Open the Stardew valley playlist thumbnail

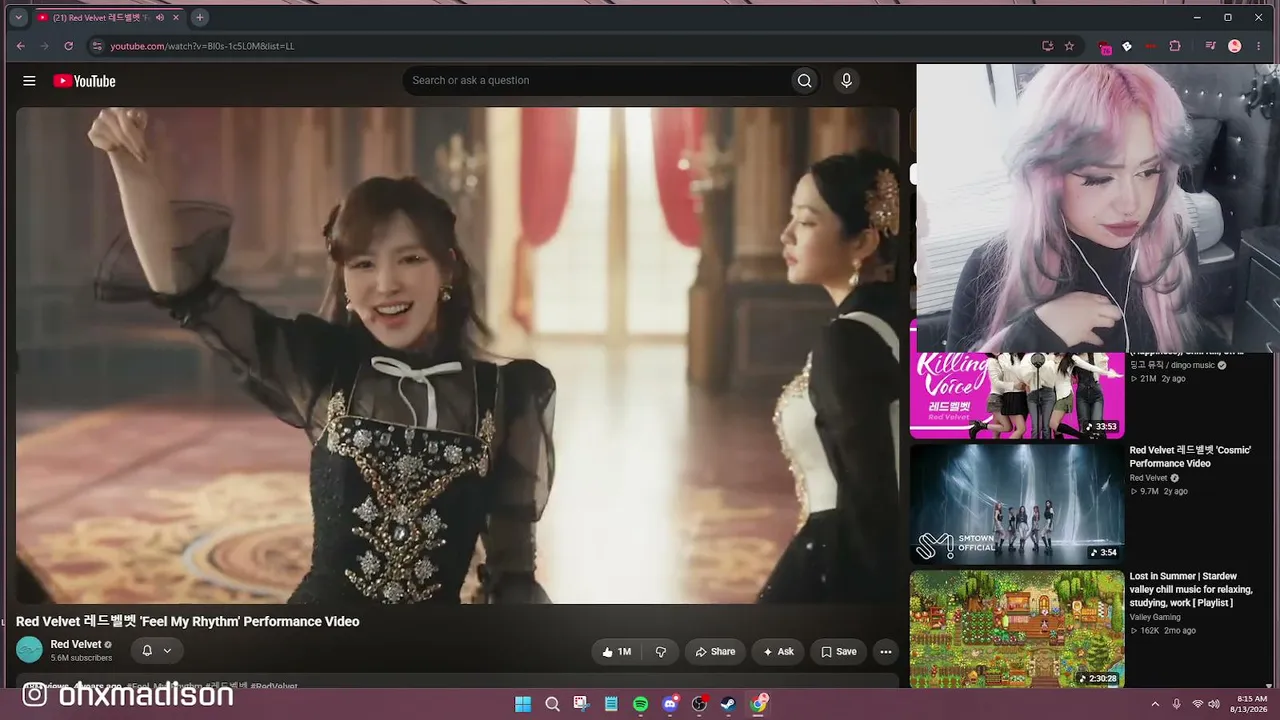tap(1017, 630)
